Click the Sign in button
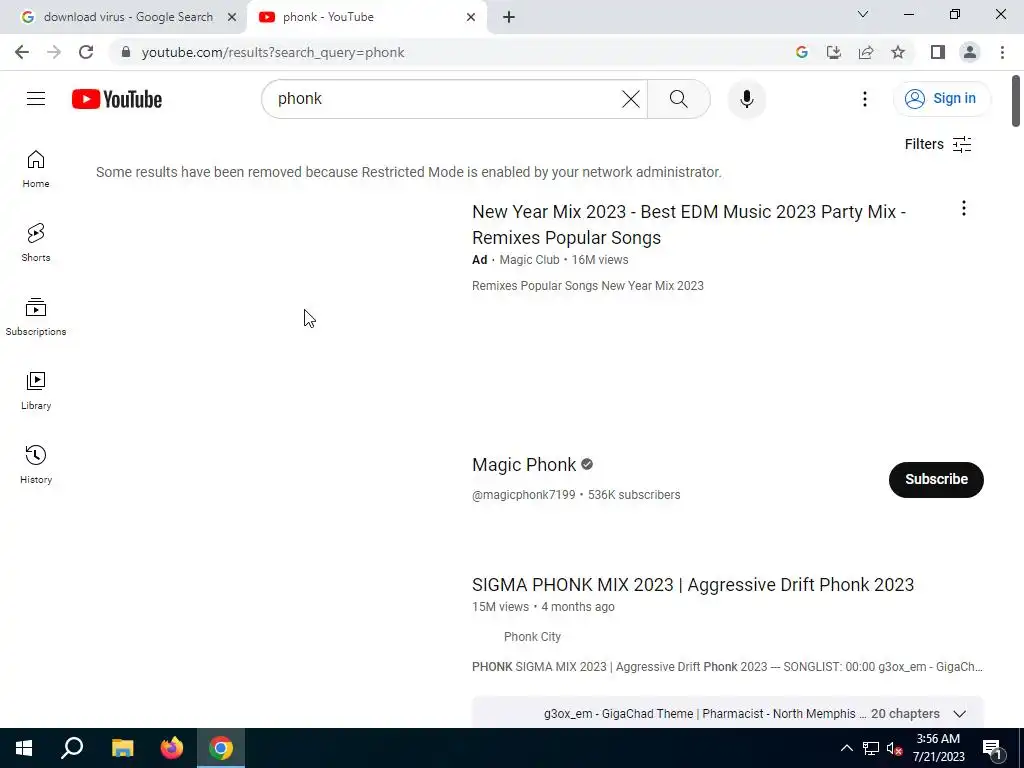This screenshot has width=1024, height=768. 941,99
